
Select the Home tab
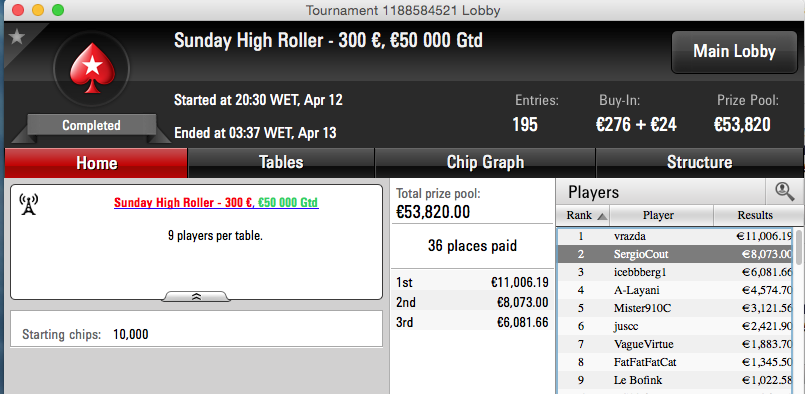click(96, 163)
